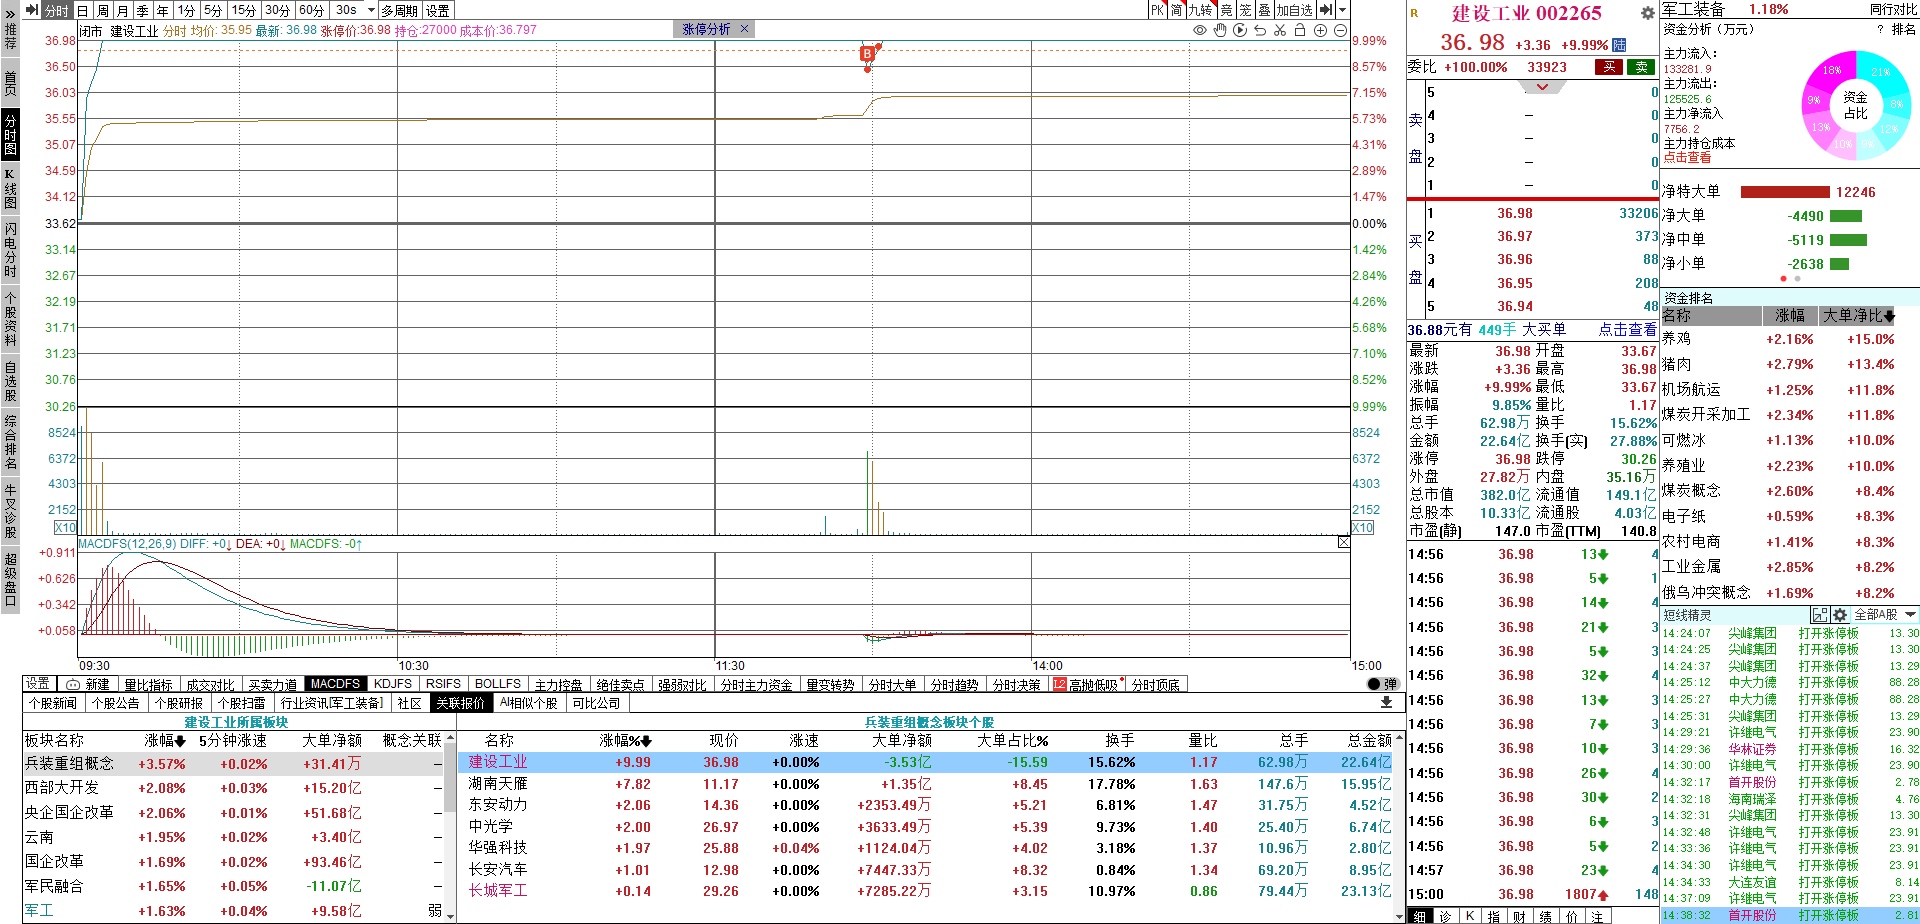
Task: Open the 点击查看 large order link
Action: pos(1627,329)
